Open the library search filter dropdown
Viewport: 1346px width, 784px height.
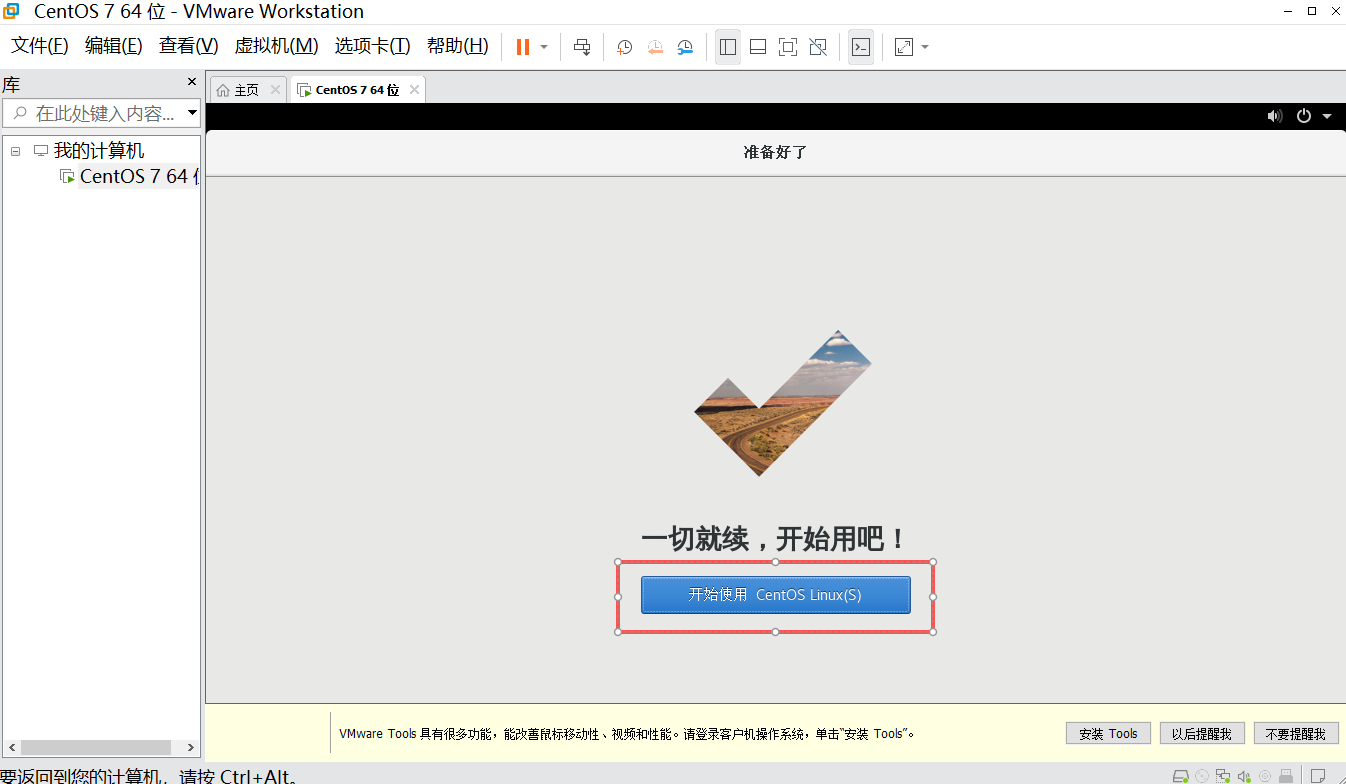click(193, 113)
